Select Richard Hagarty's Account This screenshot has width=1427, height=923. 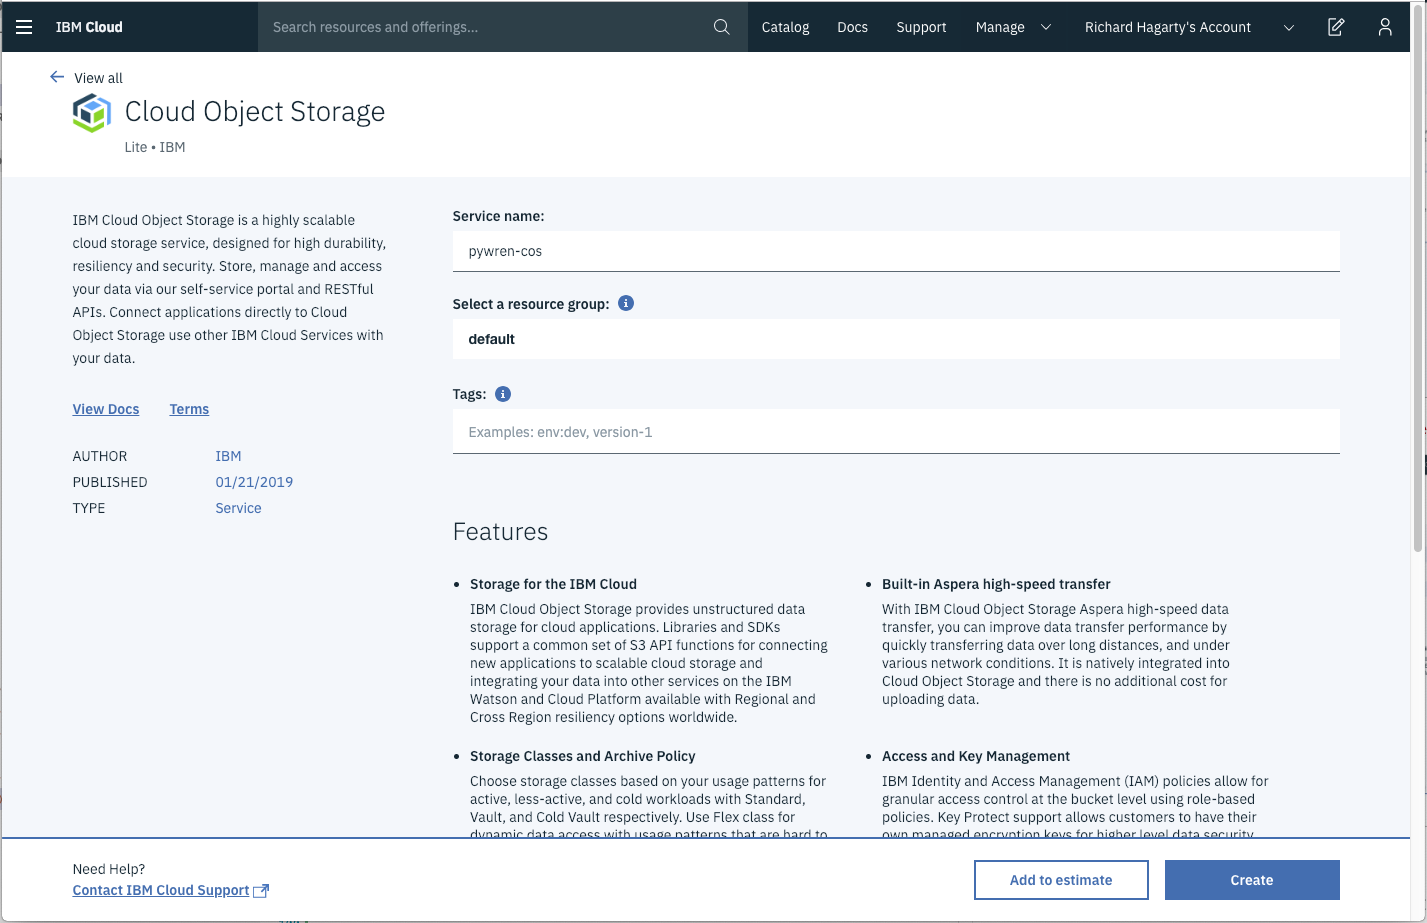[x=1168, y=27]
